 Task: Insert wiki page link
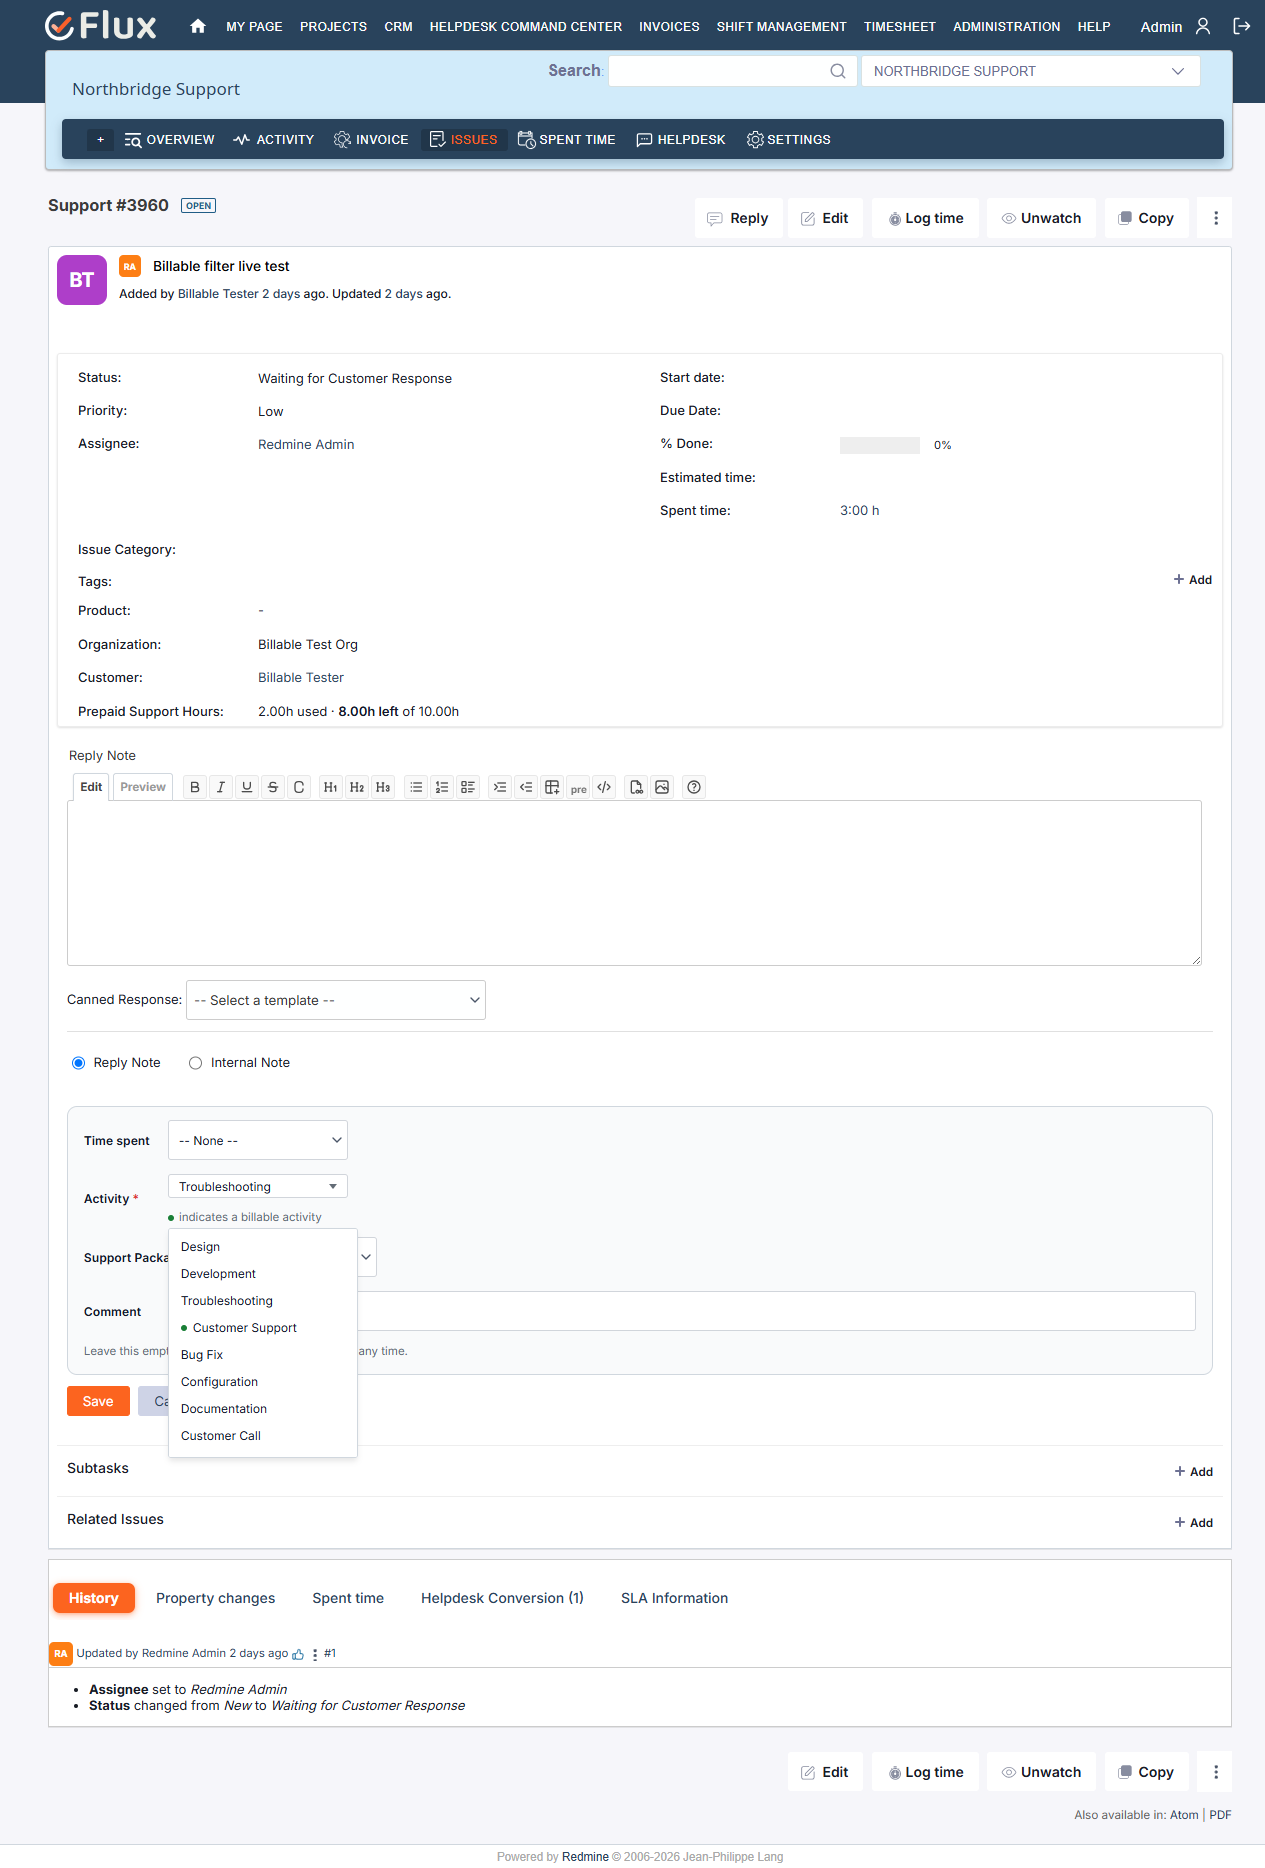pos(636,787)
